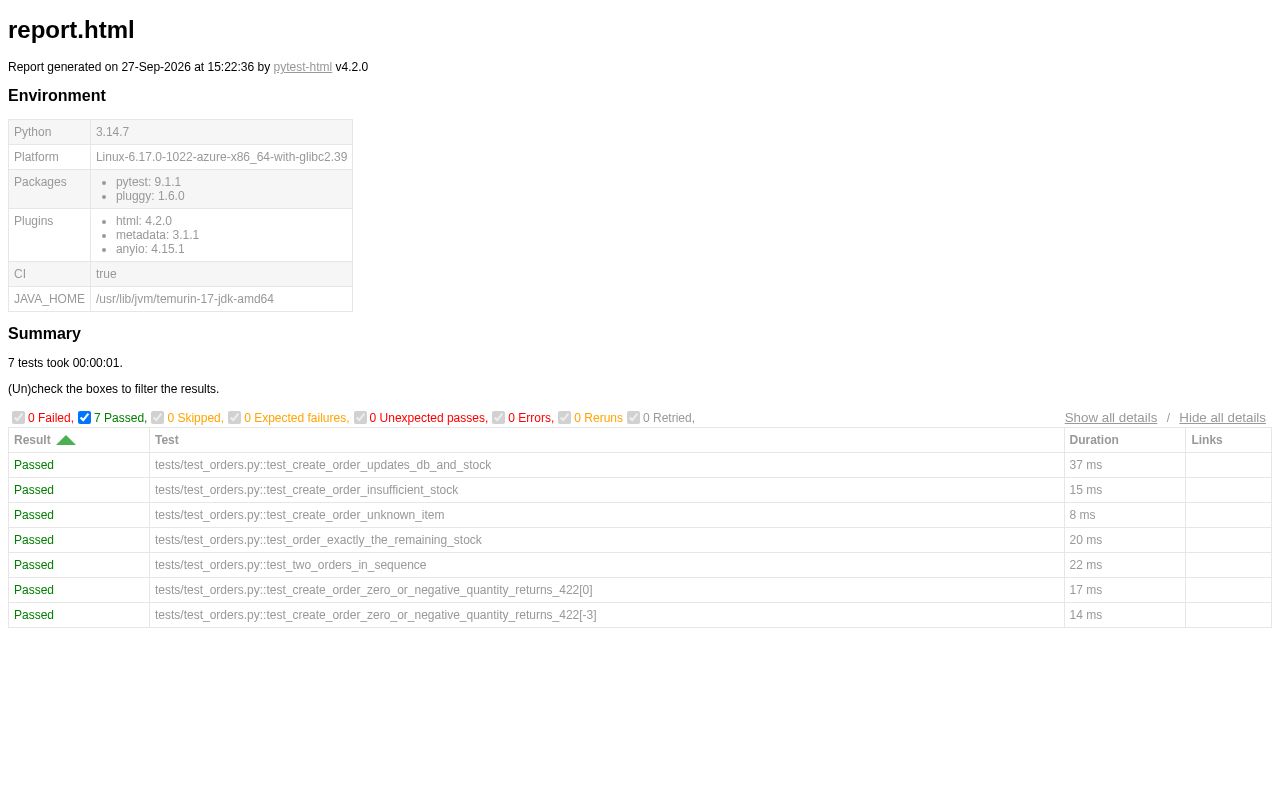Click the 37 ms duration cell
The image size is (1280, 800).
(1125, 465)
